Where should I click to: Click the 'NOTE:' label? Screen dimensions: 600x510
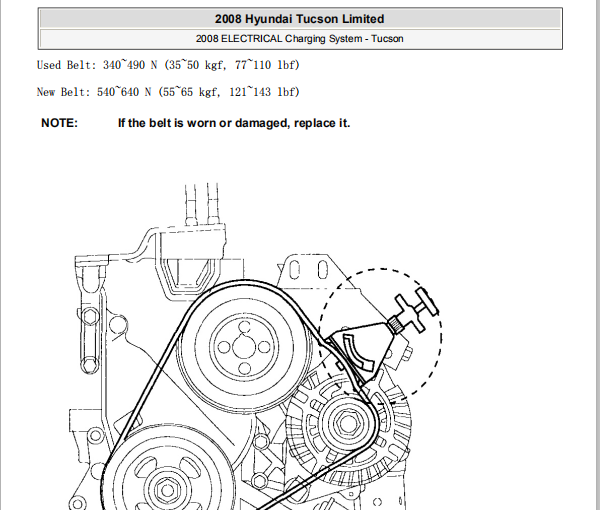click(x=59, y=123)
